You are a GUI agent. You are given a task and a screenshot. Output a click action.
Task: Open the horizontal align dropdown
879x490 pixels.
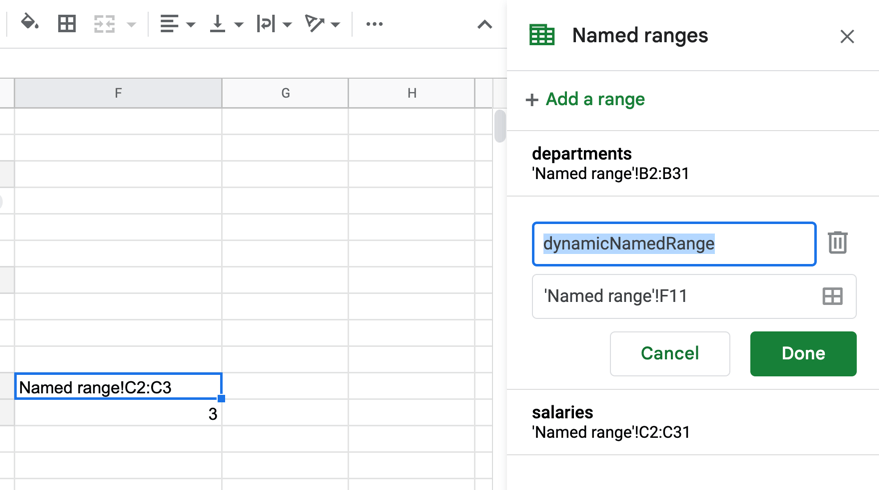pos(177,24)
